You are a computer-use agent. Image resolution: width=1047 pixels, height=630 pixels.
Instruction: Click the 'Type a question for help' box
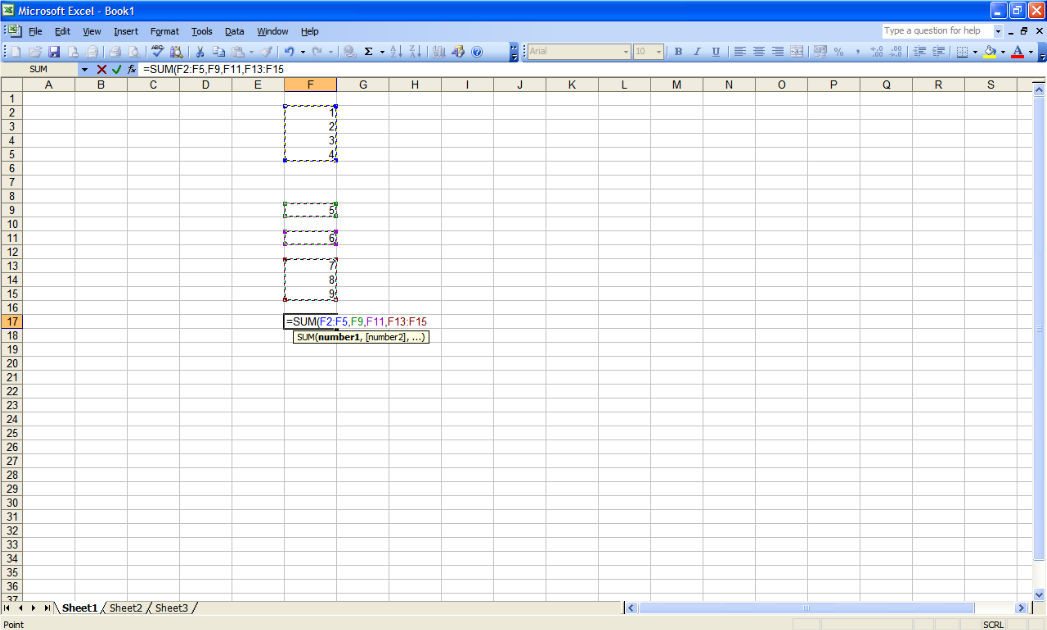935,31
